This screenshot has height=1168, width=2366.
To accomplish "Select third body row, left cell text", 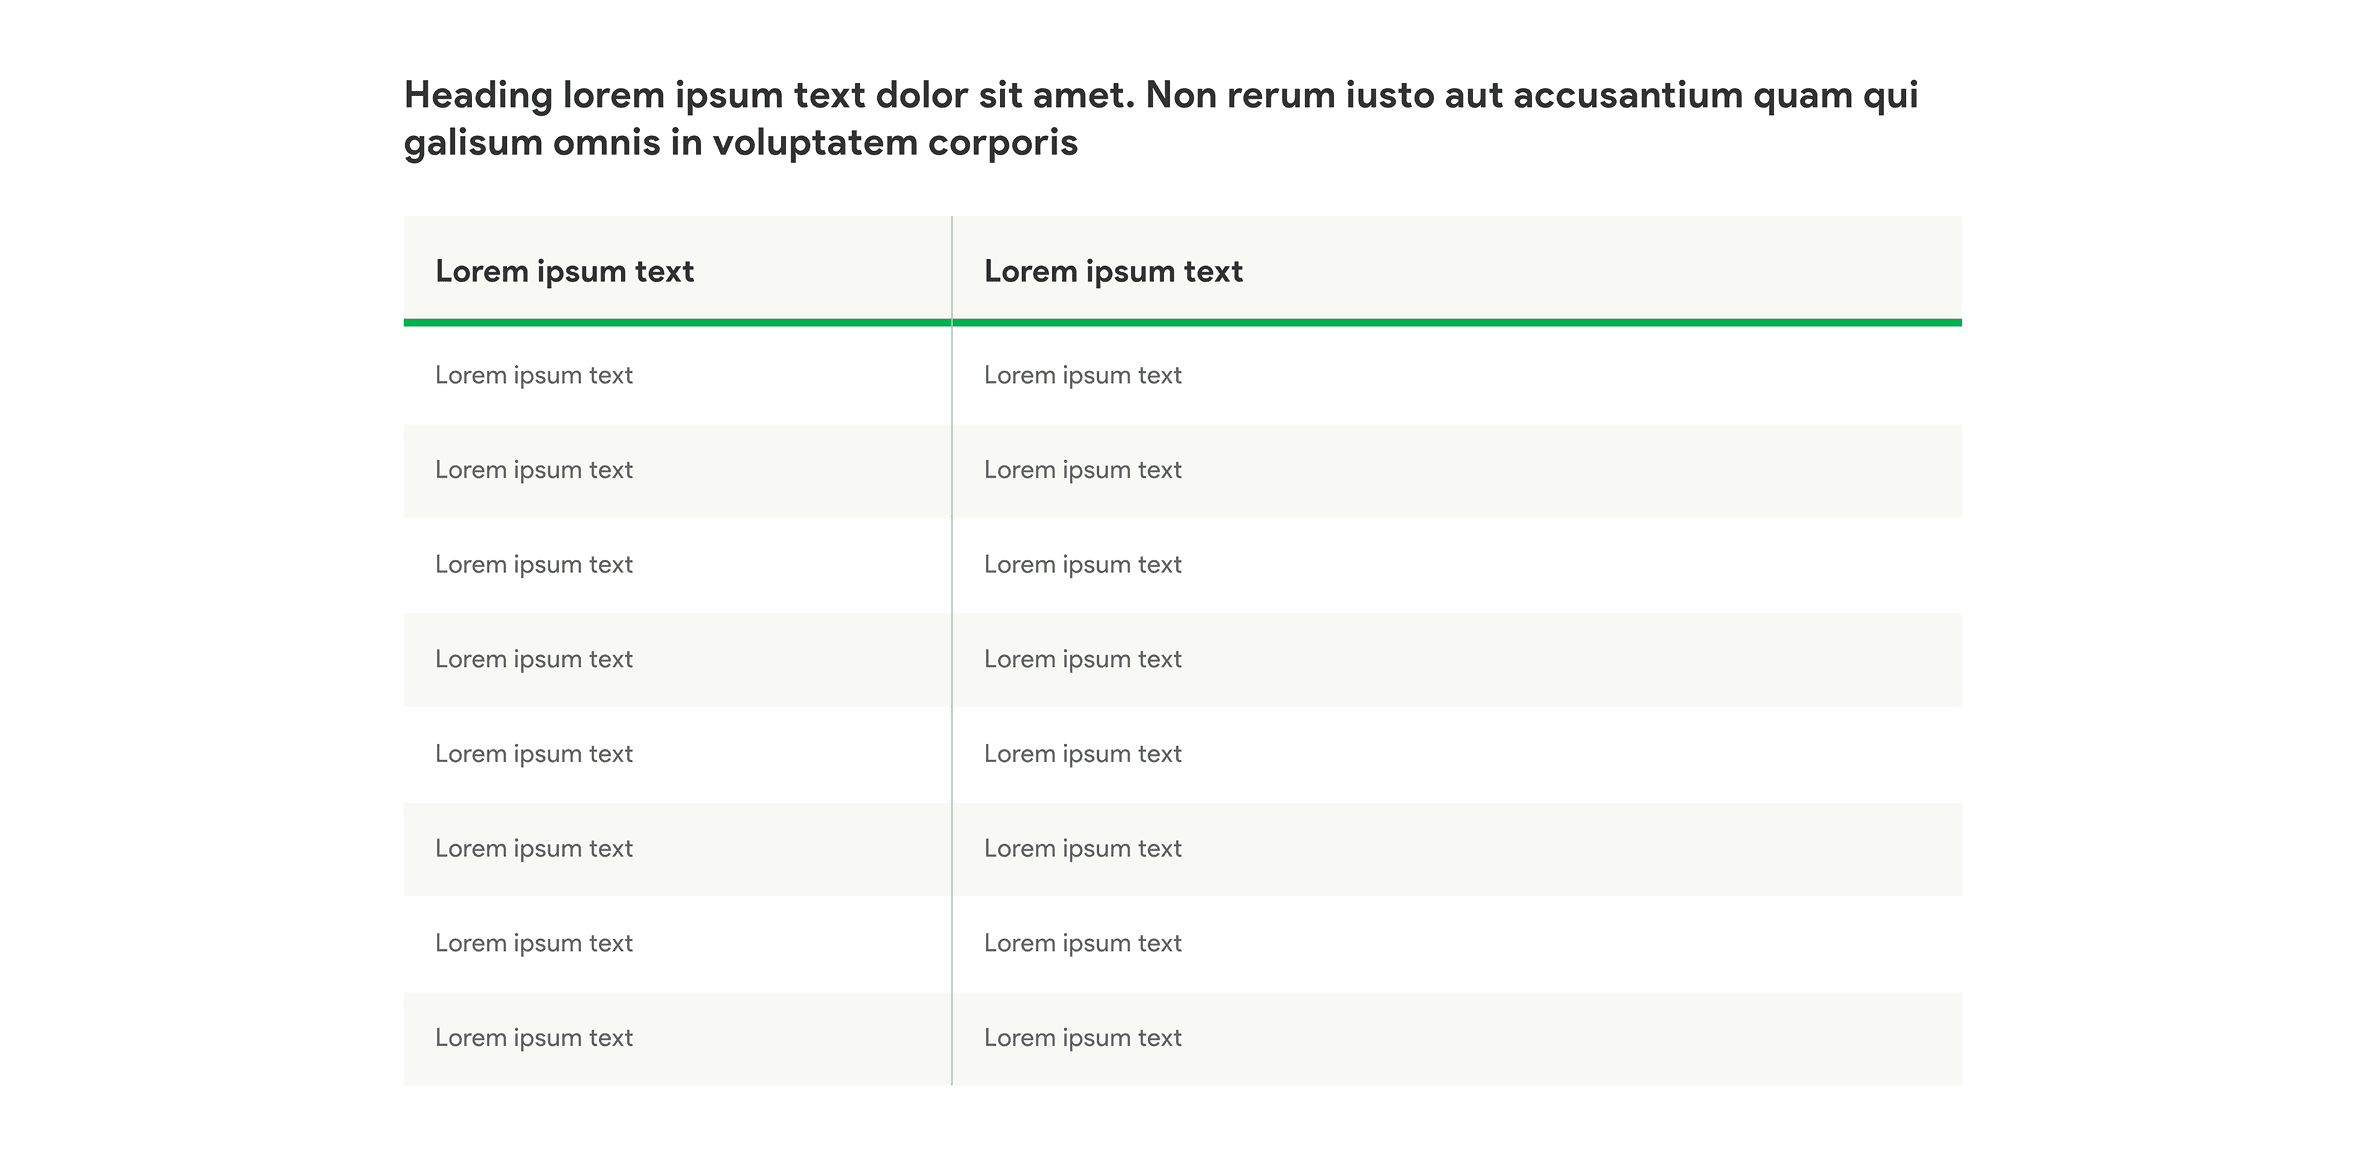I will point(534,564).
